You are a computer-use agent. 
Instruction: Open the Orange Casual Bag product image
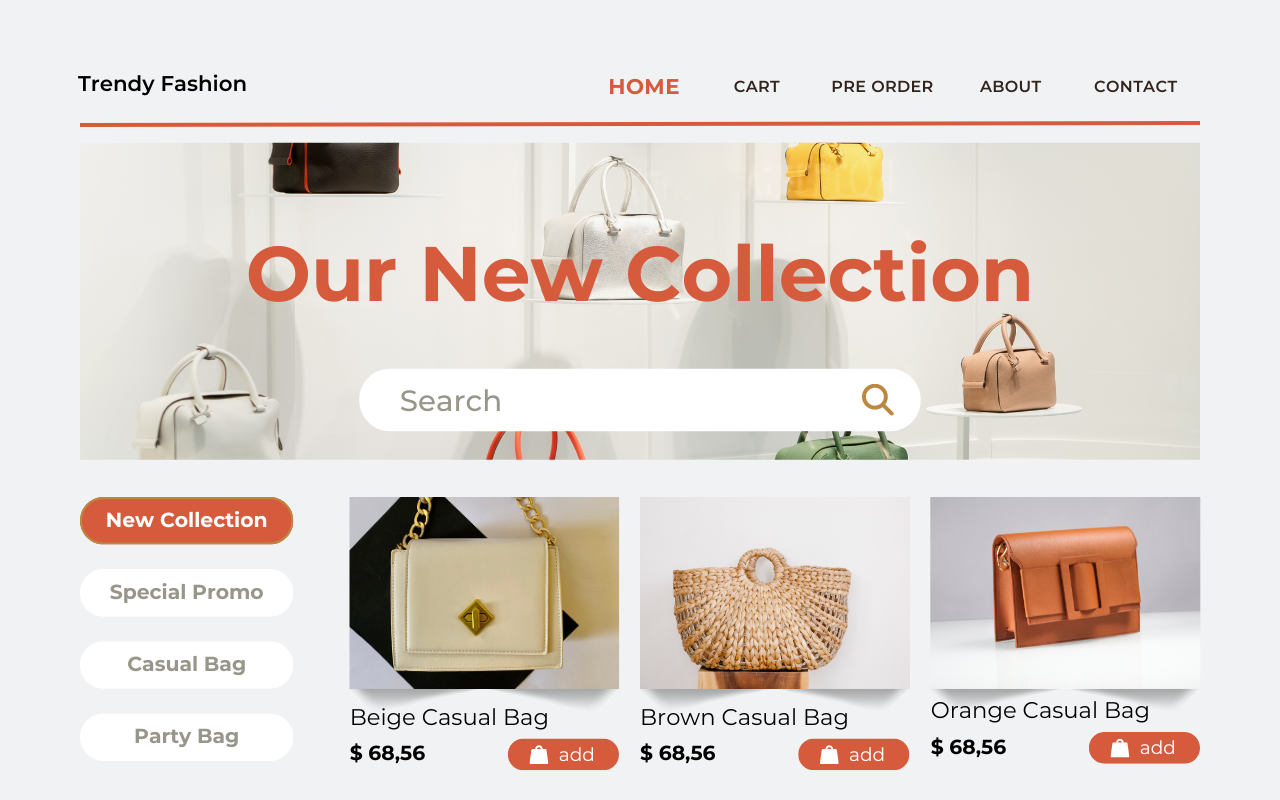[x=1065, y=593]
